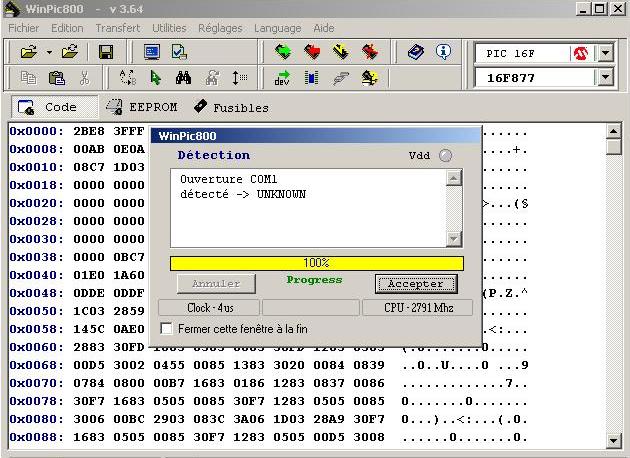Click the A-to-B replace icon

(x=128, y=78)
